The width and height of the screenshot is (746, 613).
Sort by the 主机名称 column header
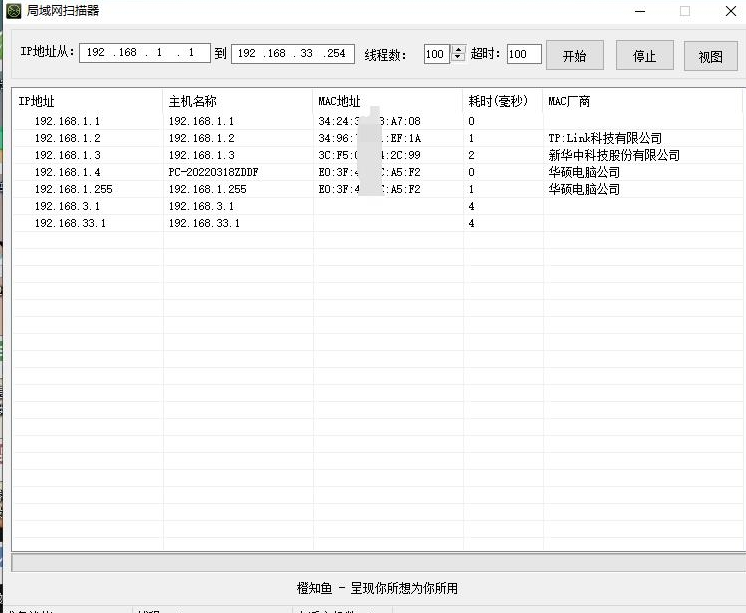point(237,101)
